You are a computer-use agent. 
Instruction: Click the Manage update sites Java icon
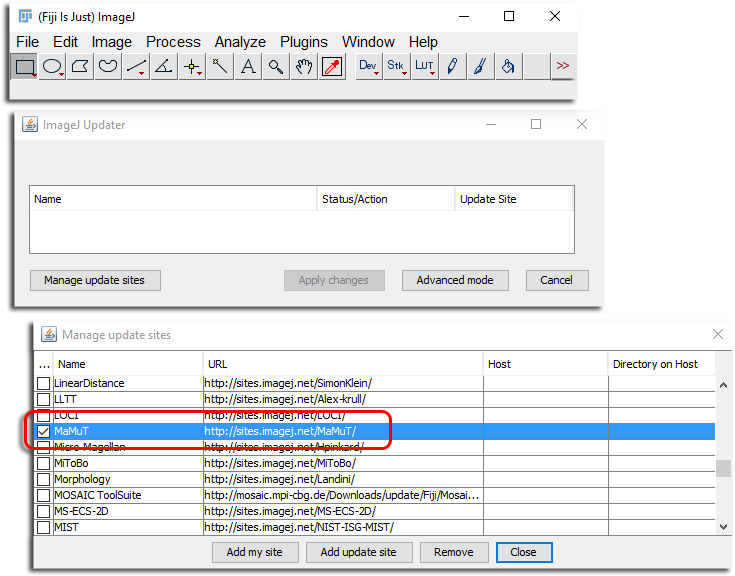tap(49, 334)
